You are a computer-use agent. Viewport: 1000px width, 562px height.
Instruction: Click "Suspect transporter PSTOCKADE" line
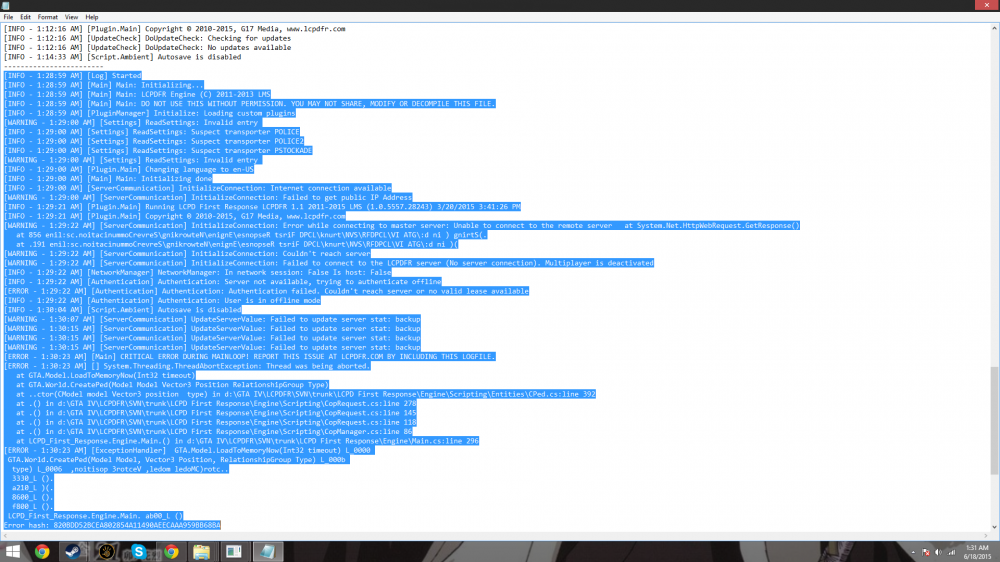[158, 151]
